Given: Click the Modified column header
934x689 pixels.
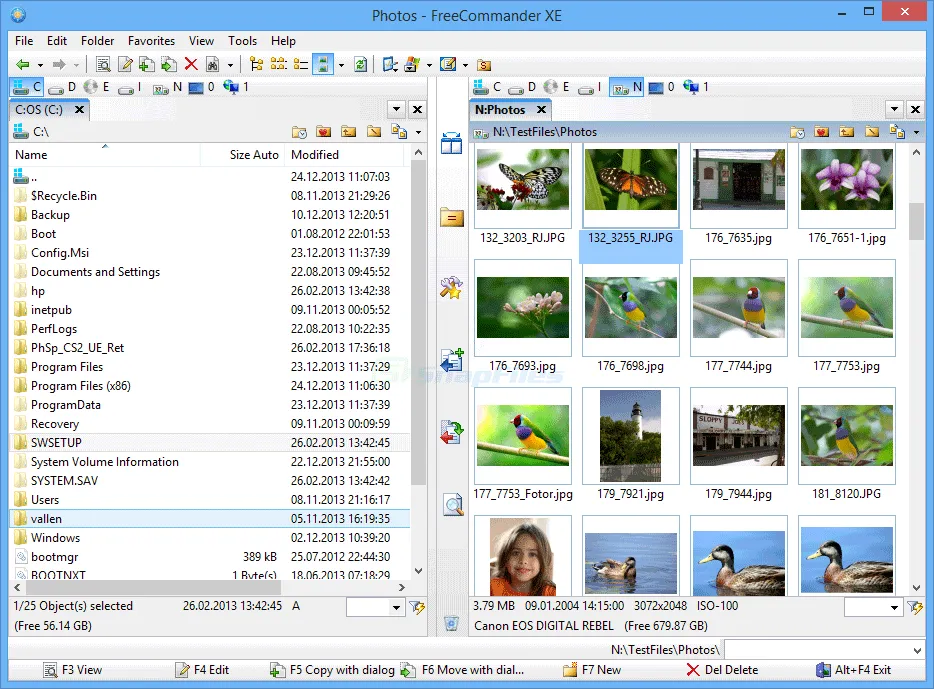Looking at the screenshot, I should (x=344, y=155).
